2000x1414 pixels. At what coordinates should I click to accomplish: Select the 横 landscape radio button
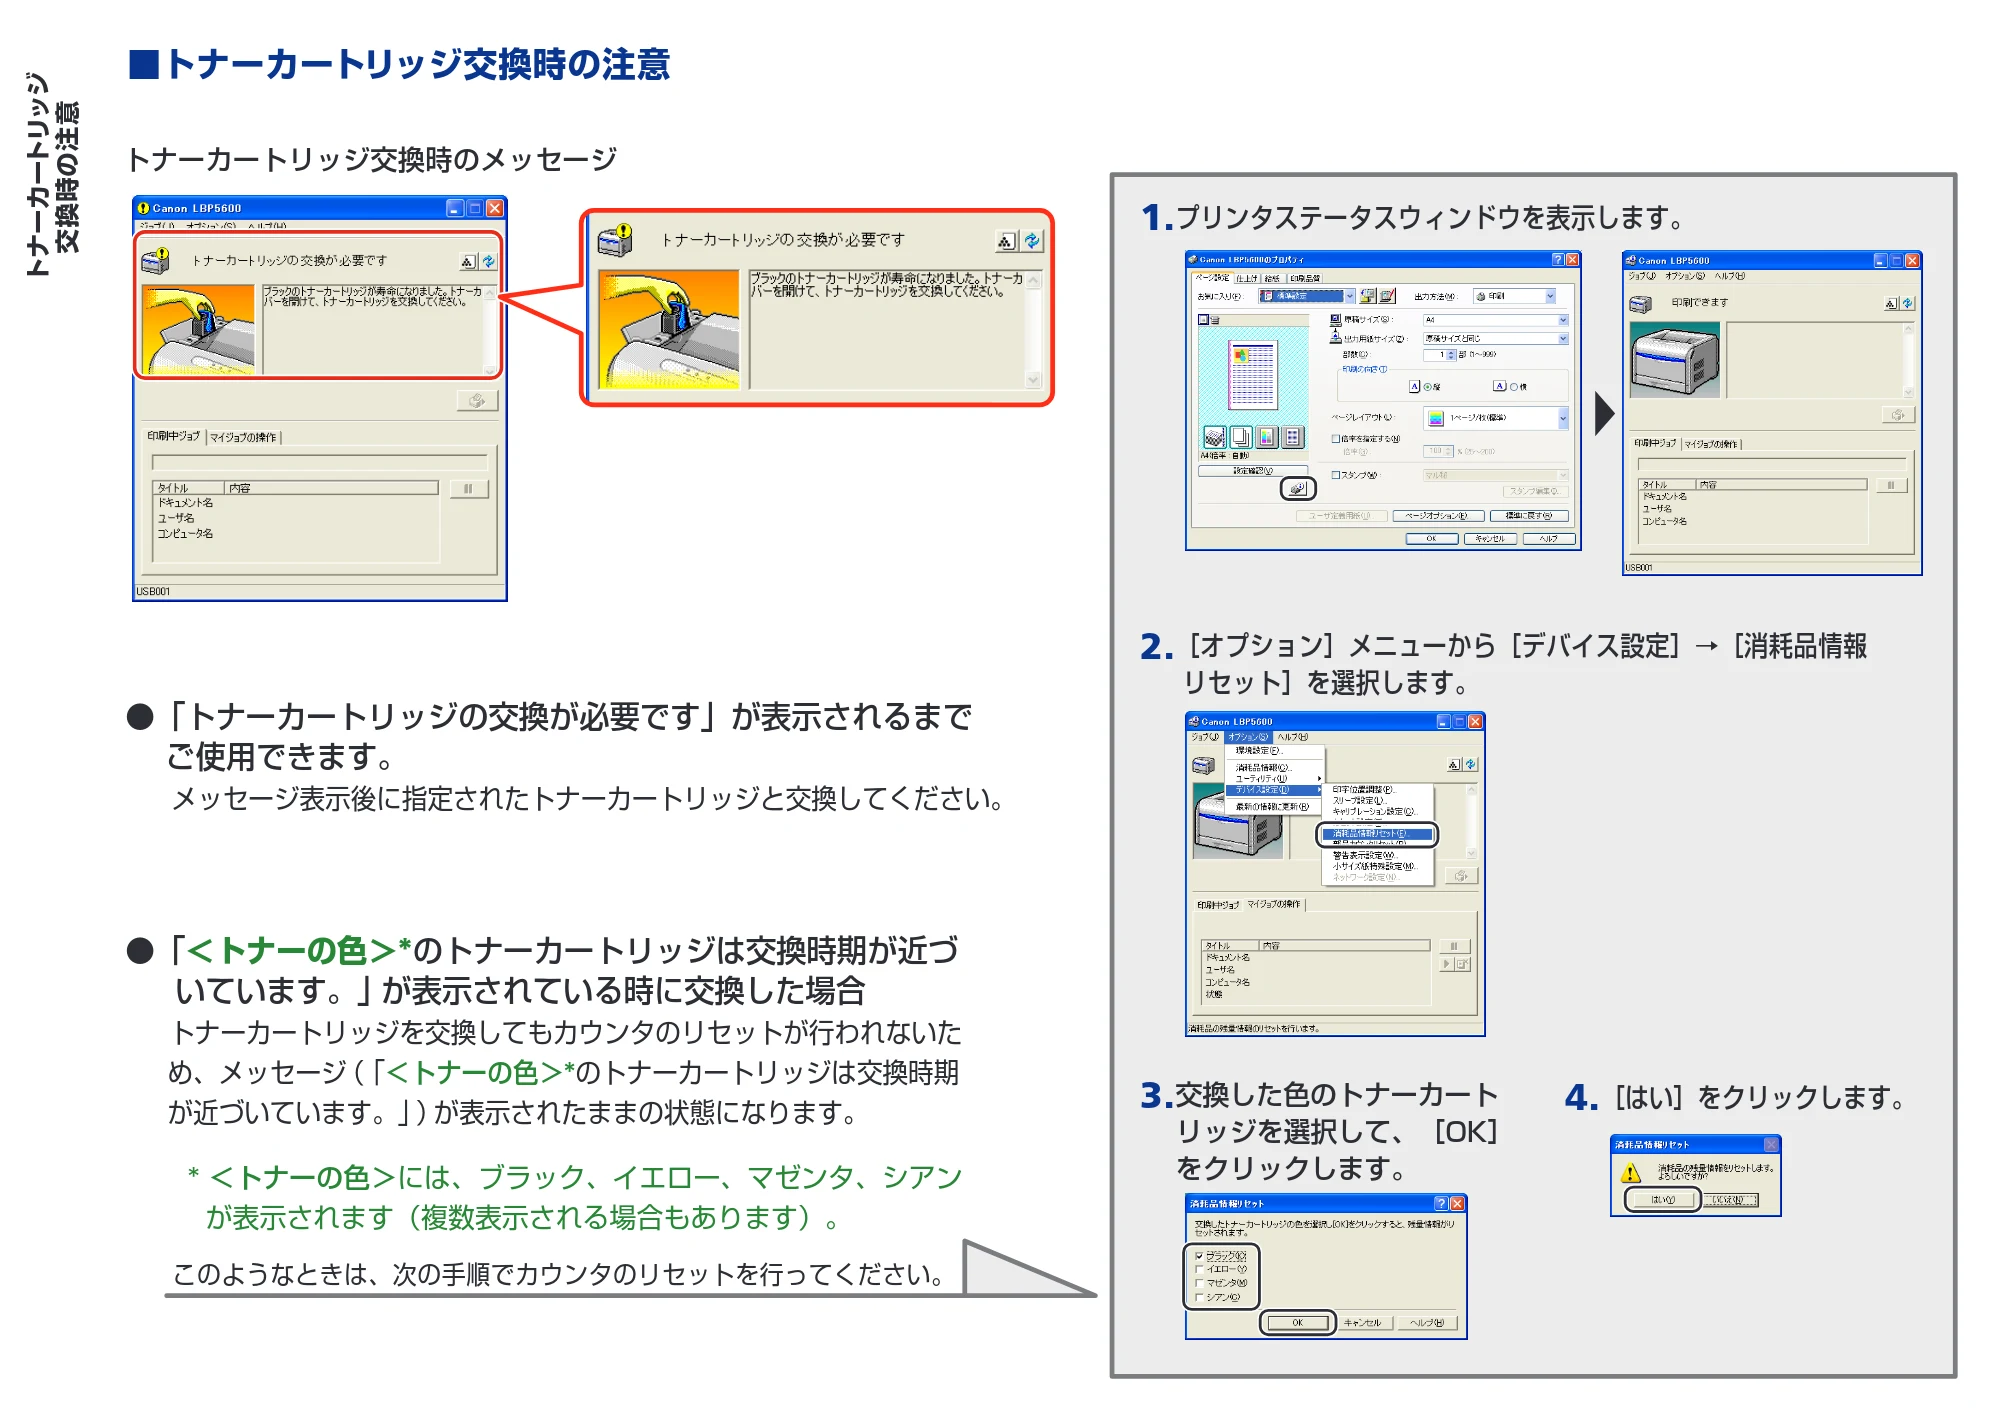point(1514,387)
